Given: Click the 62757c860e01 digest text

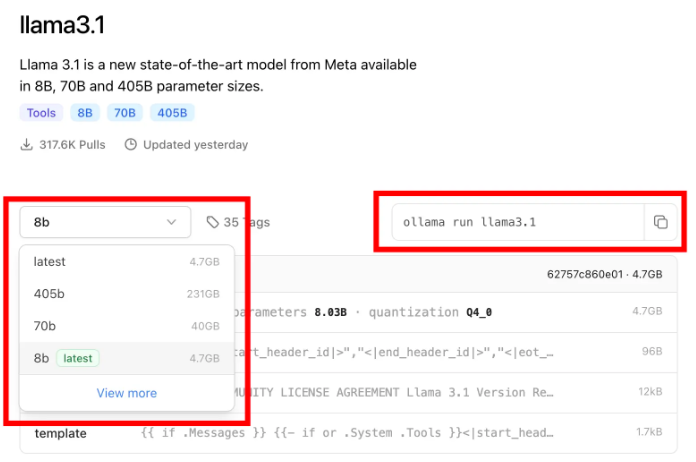Looking at the screenshot, I should click(585, 274).
